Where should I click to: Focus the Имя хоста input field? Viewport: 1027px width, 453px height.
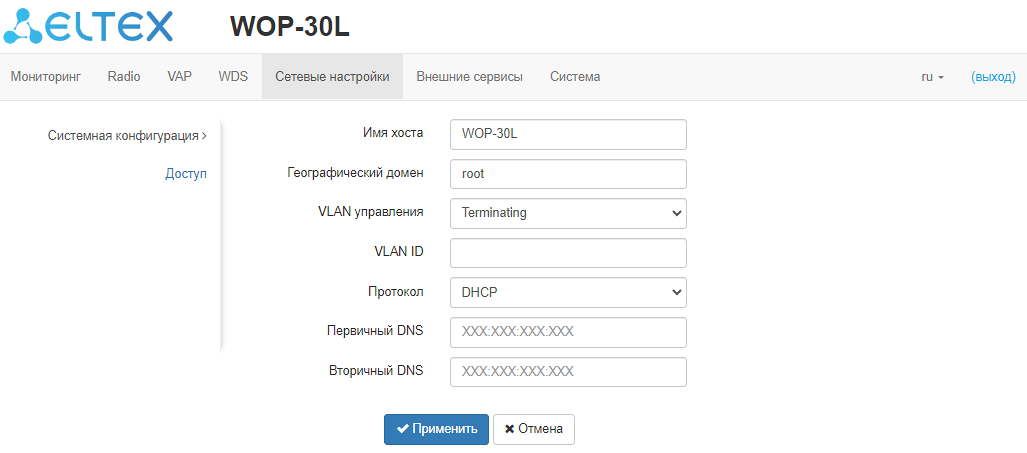coord(568,134)
